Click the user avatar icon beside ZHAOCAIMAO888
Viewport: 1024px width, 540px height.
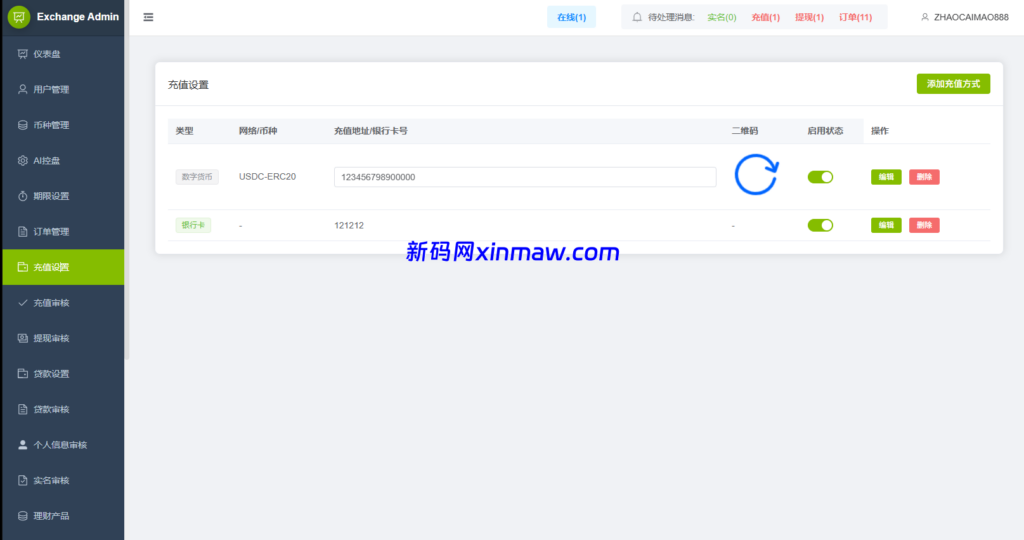pyautogui.click(x=925, y=17)
